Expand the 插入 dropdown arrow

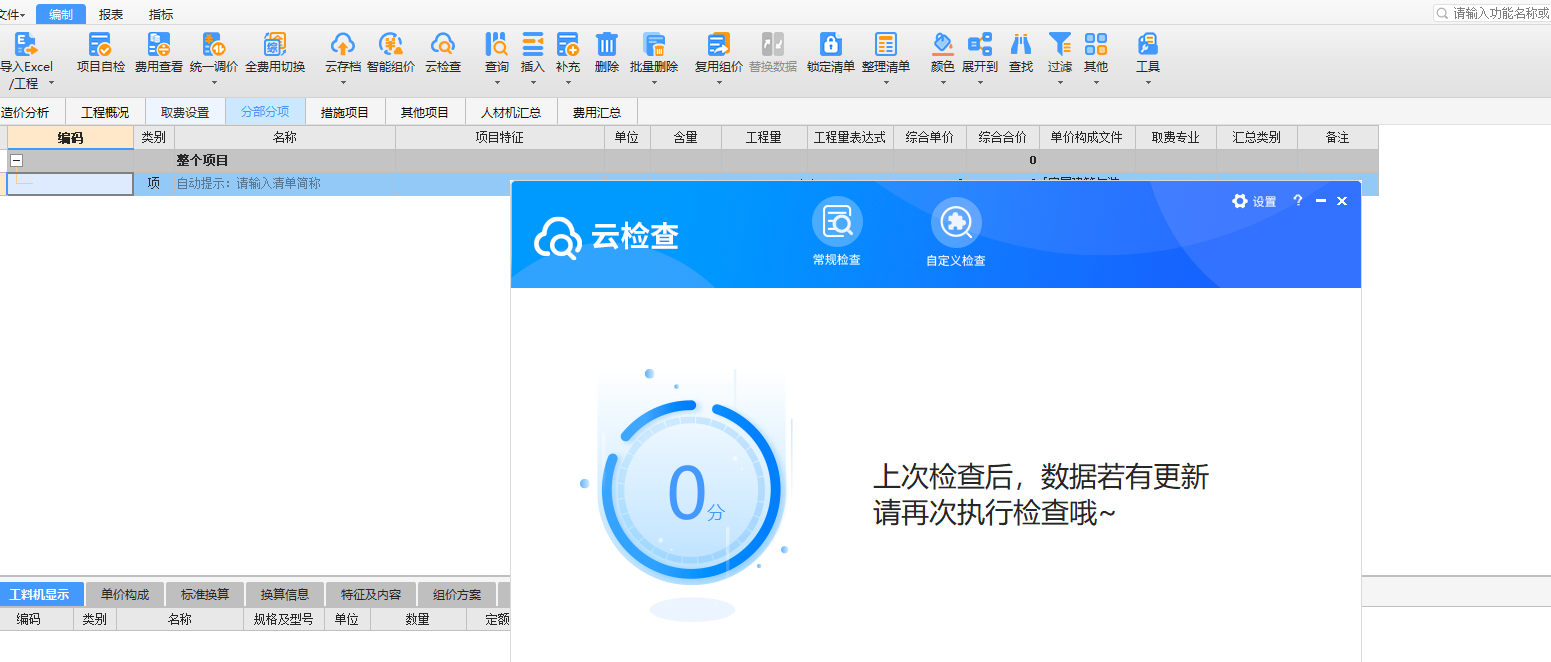pyautogui.click(x=533, y=83)
